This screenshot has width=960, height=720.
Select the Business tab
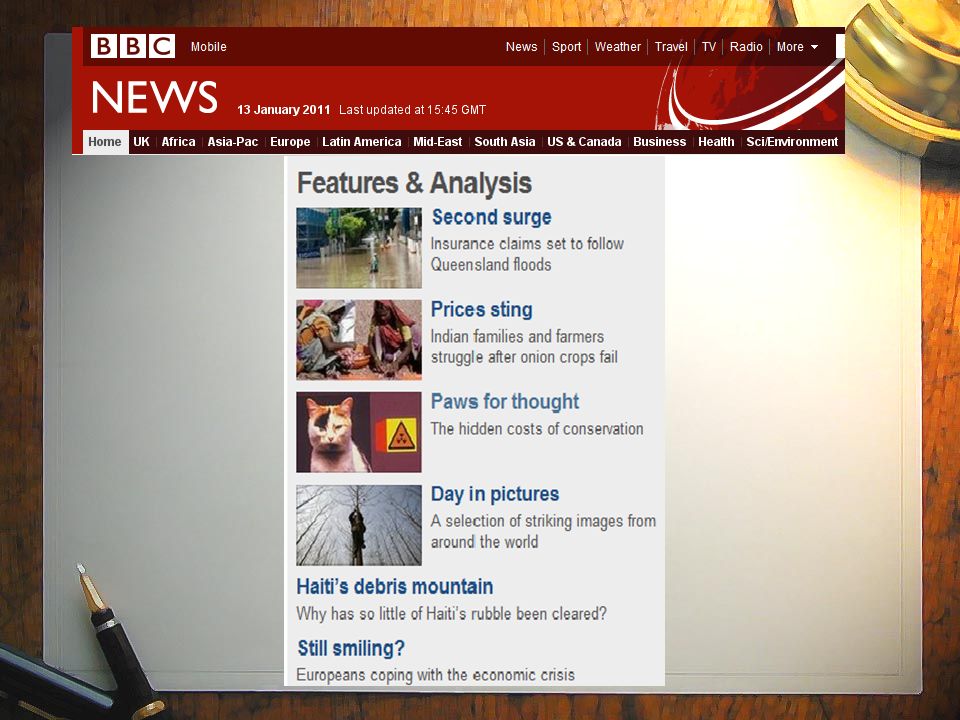pyautogui.click(x=659, y=141)
